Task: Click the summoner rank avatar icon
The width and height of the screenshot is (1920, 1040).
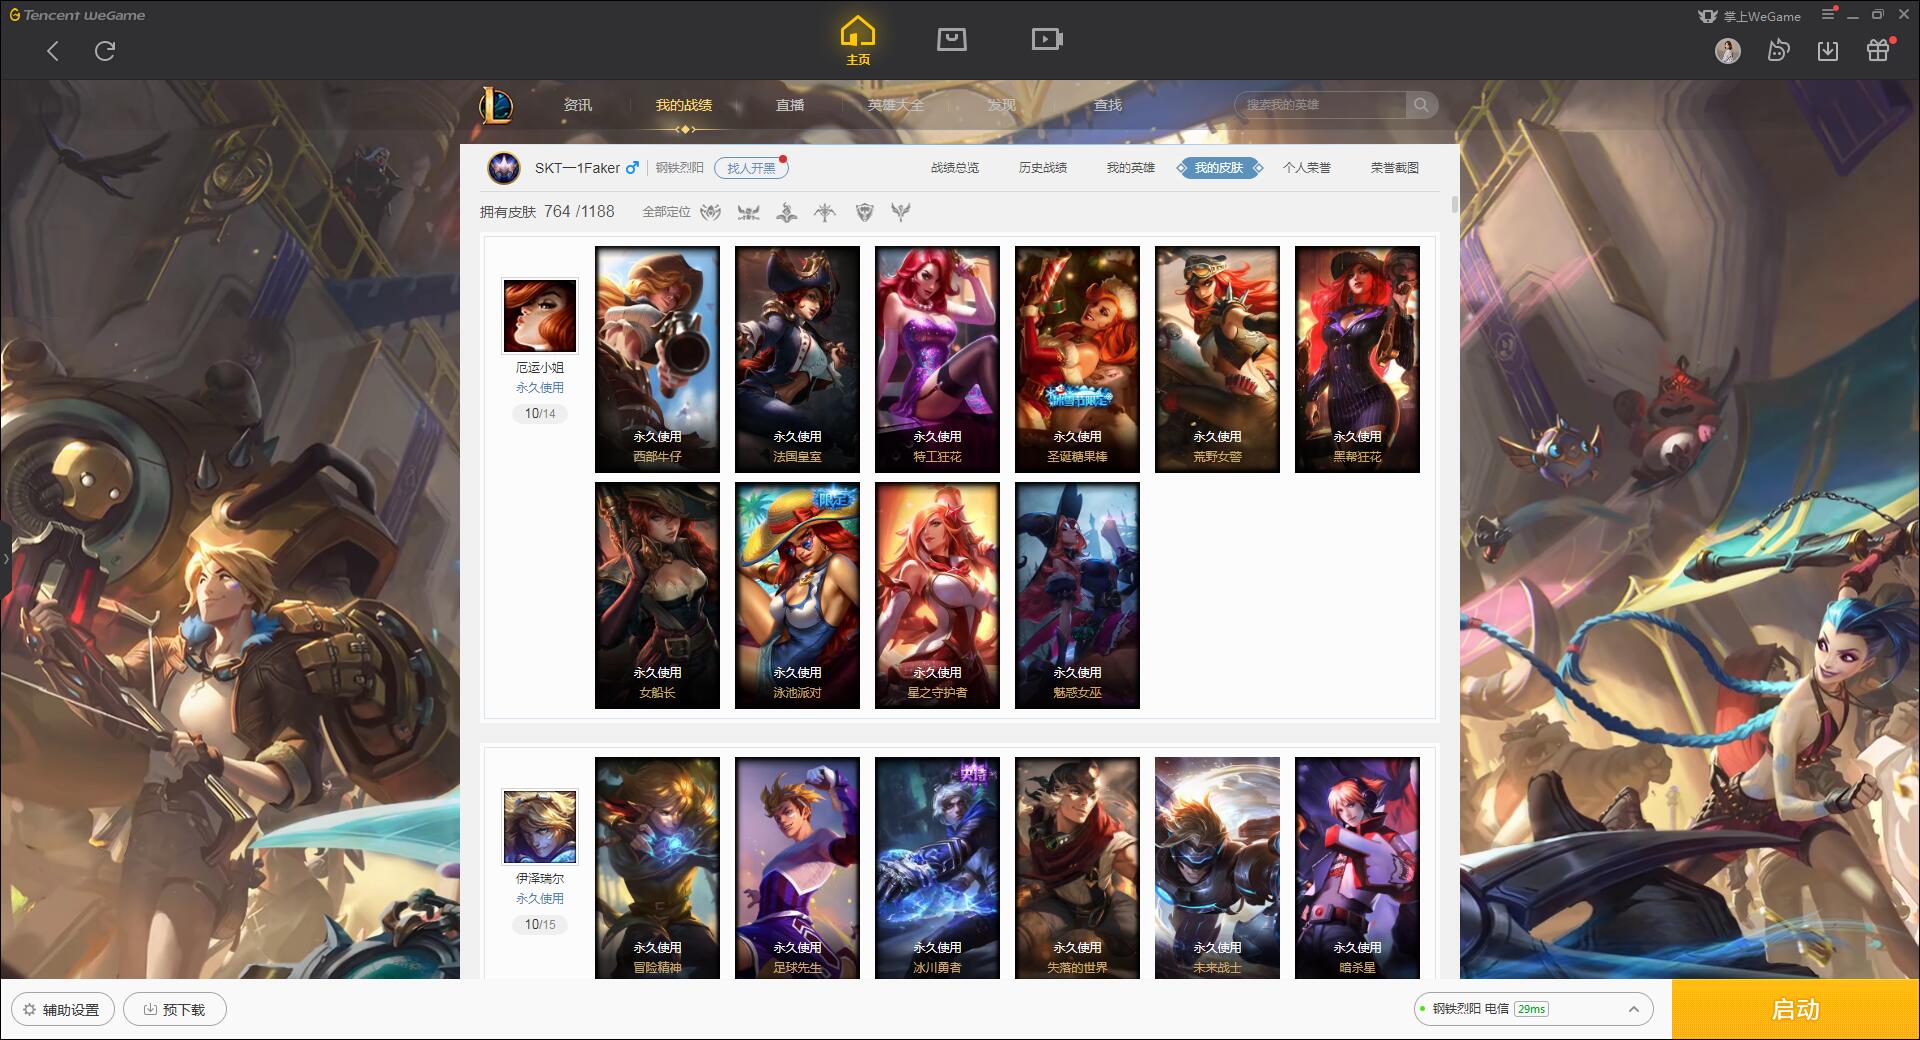Action: [x=504, y=168]
